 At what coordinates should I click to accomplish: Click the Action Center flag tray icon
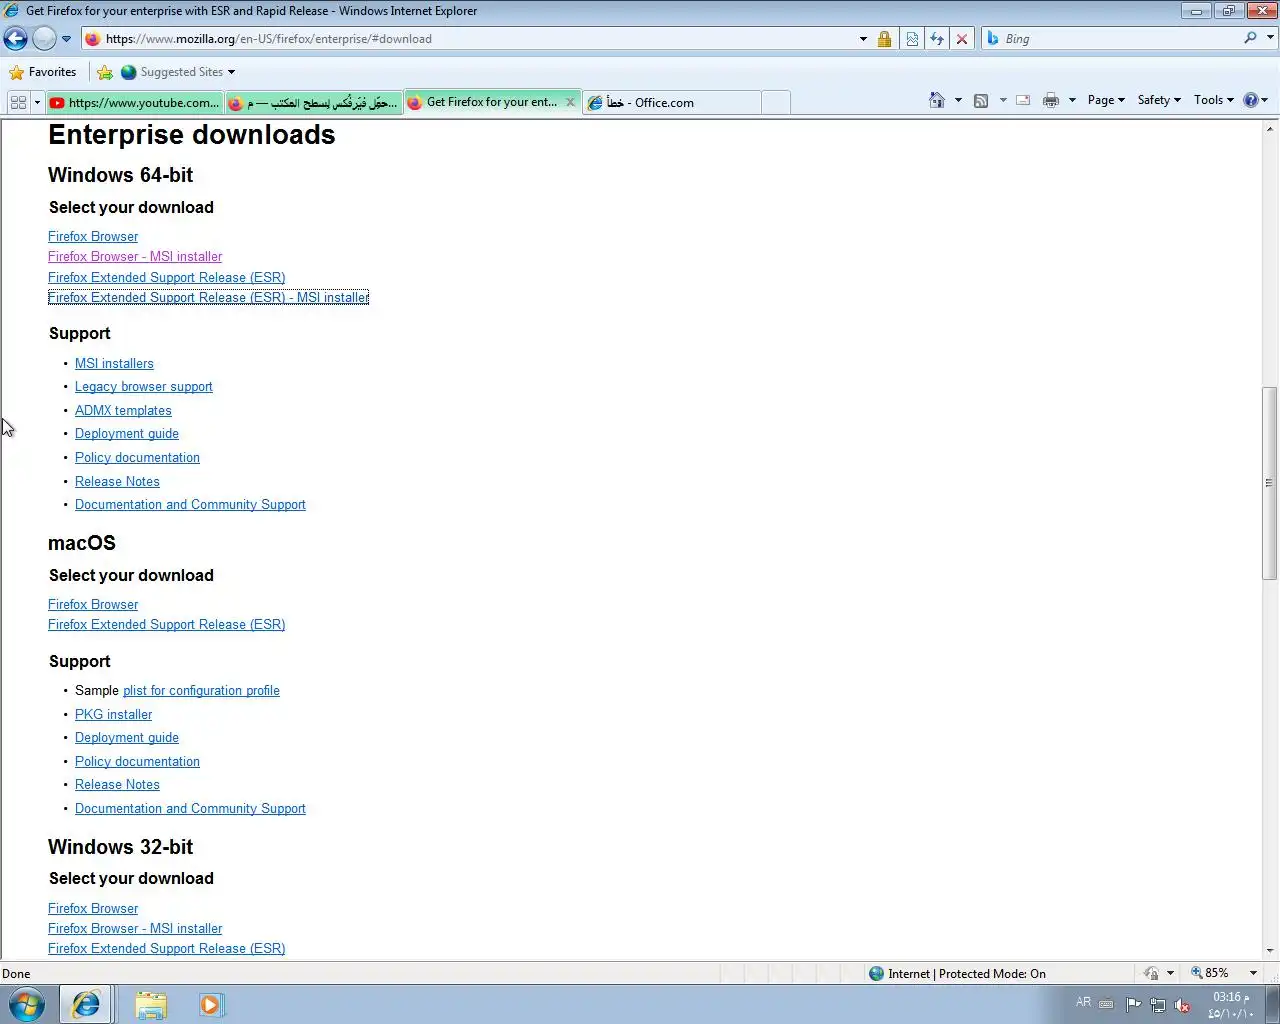point(1133,1005)
